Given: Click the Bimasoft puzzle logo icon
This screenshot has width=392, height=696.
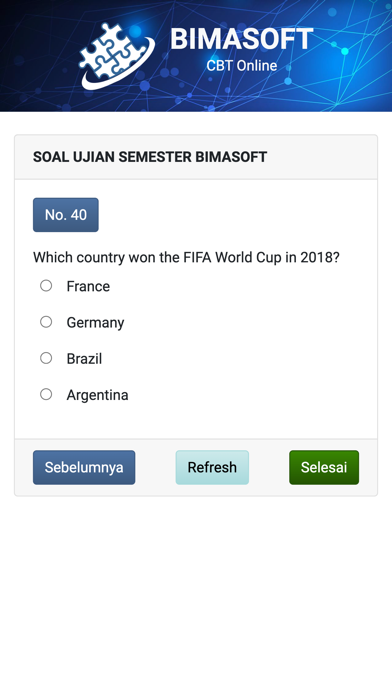Looking at the screenshot, I should click(x=117, y=56).
